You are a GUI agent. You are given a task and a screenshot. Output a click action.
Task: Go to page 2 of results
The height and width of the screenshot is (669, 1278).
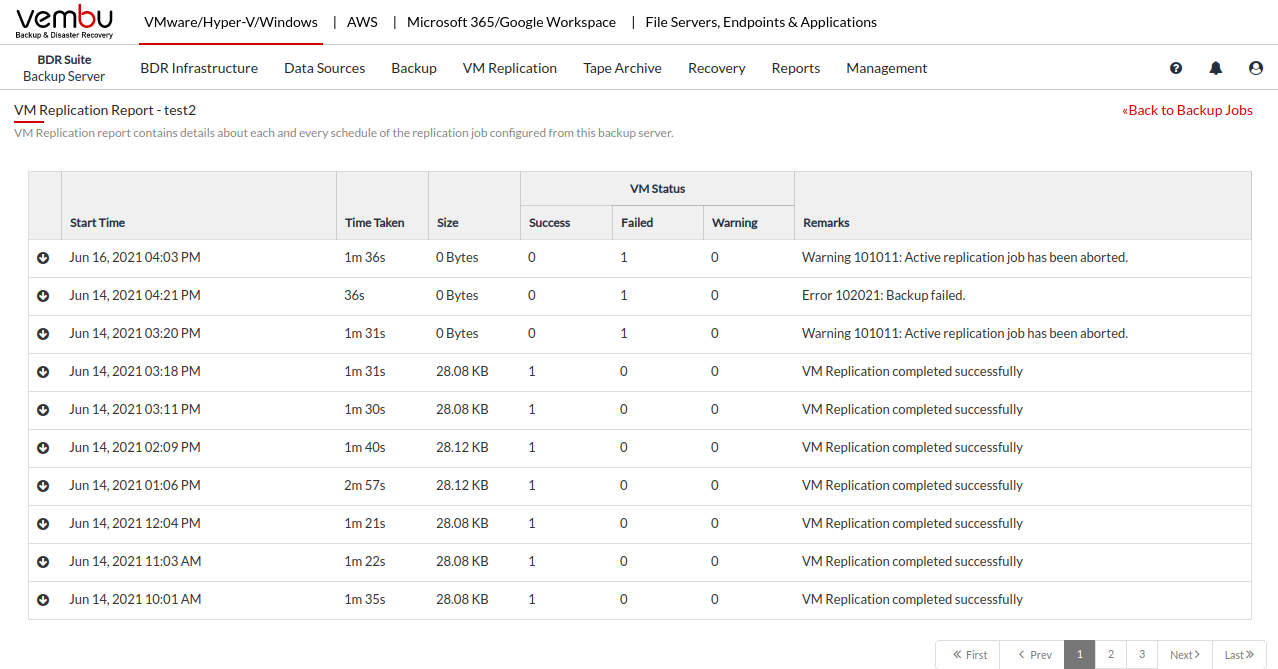(x=1110, y=655)
